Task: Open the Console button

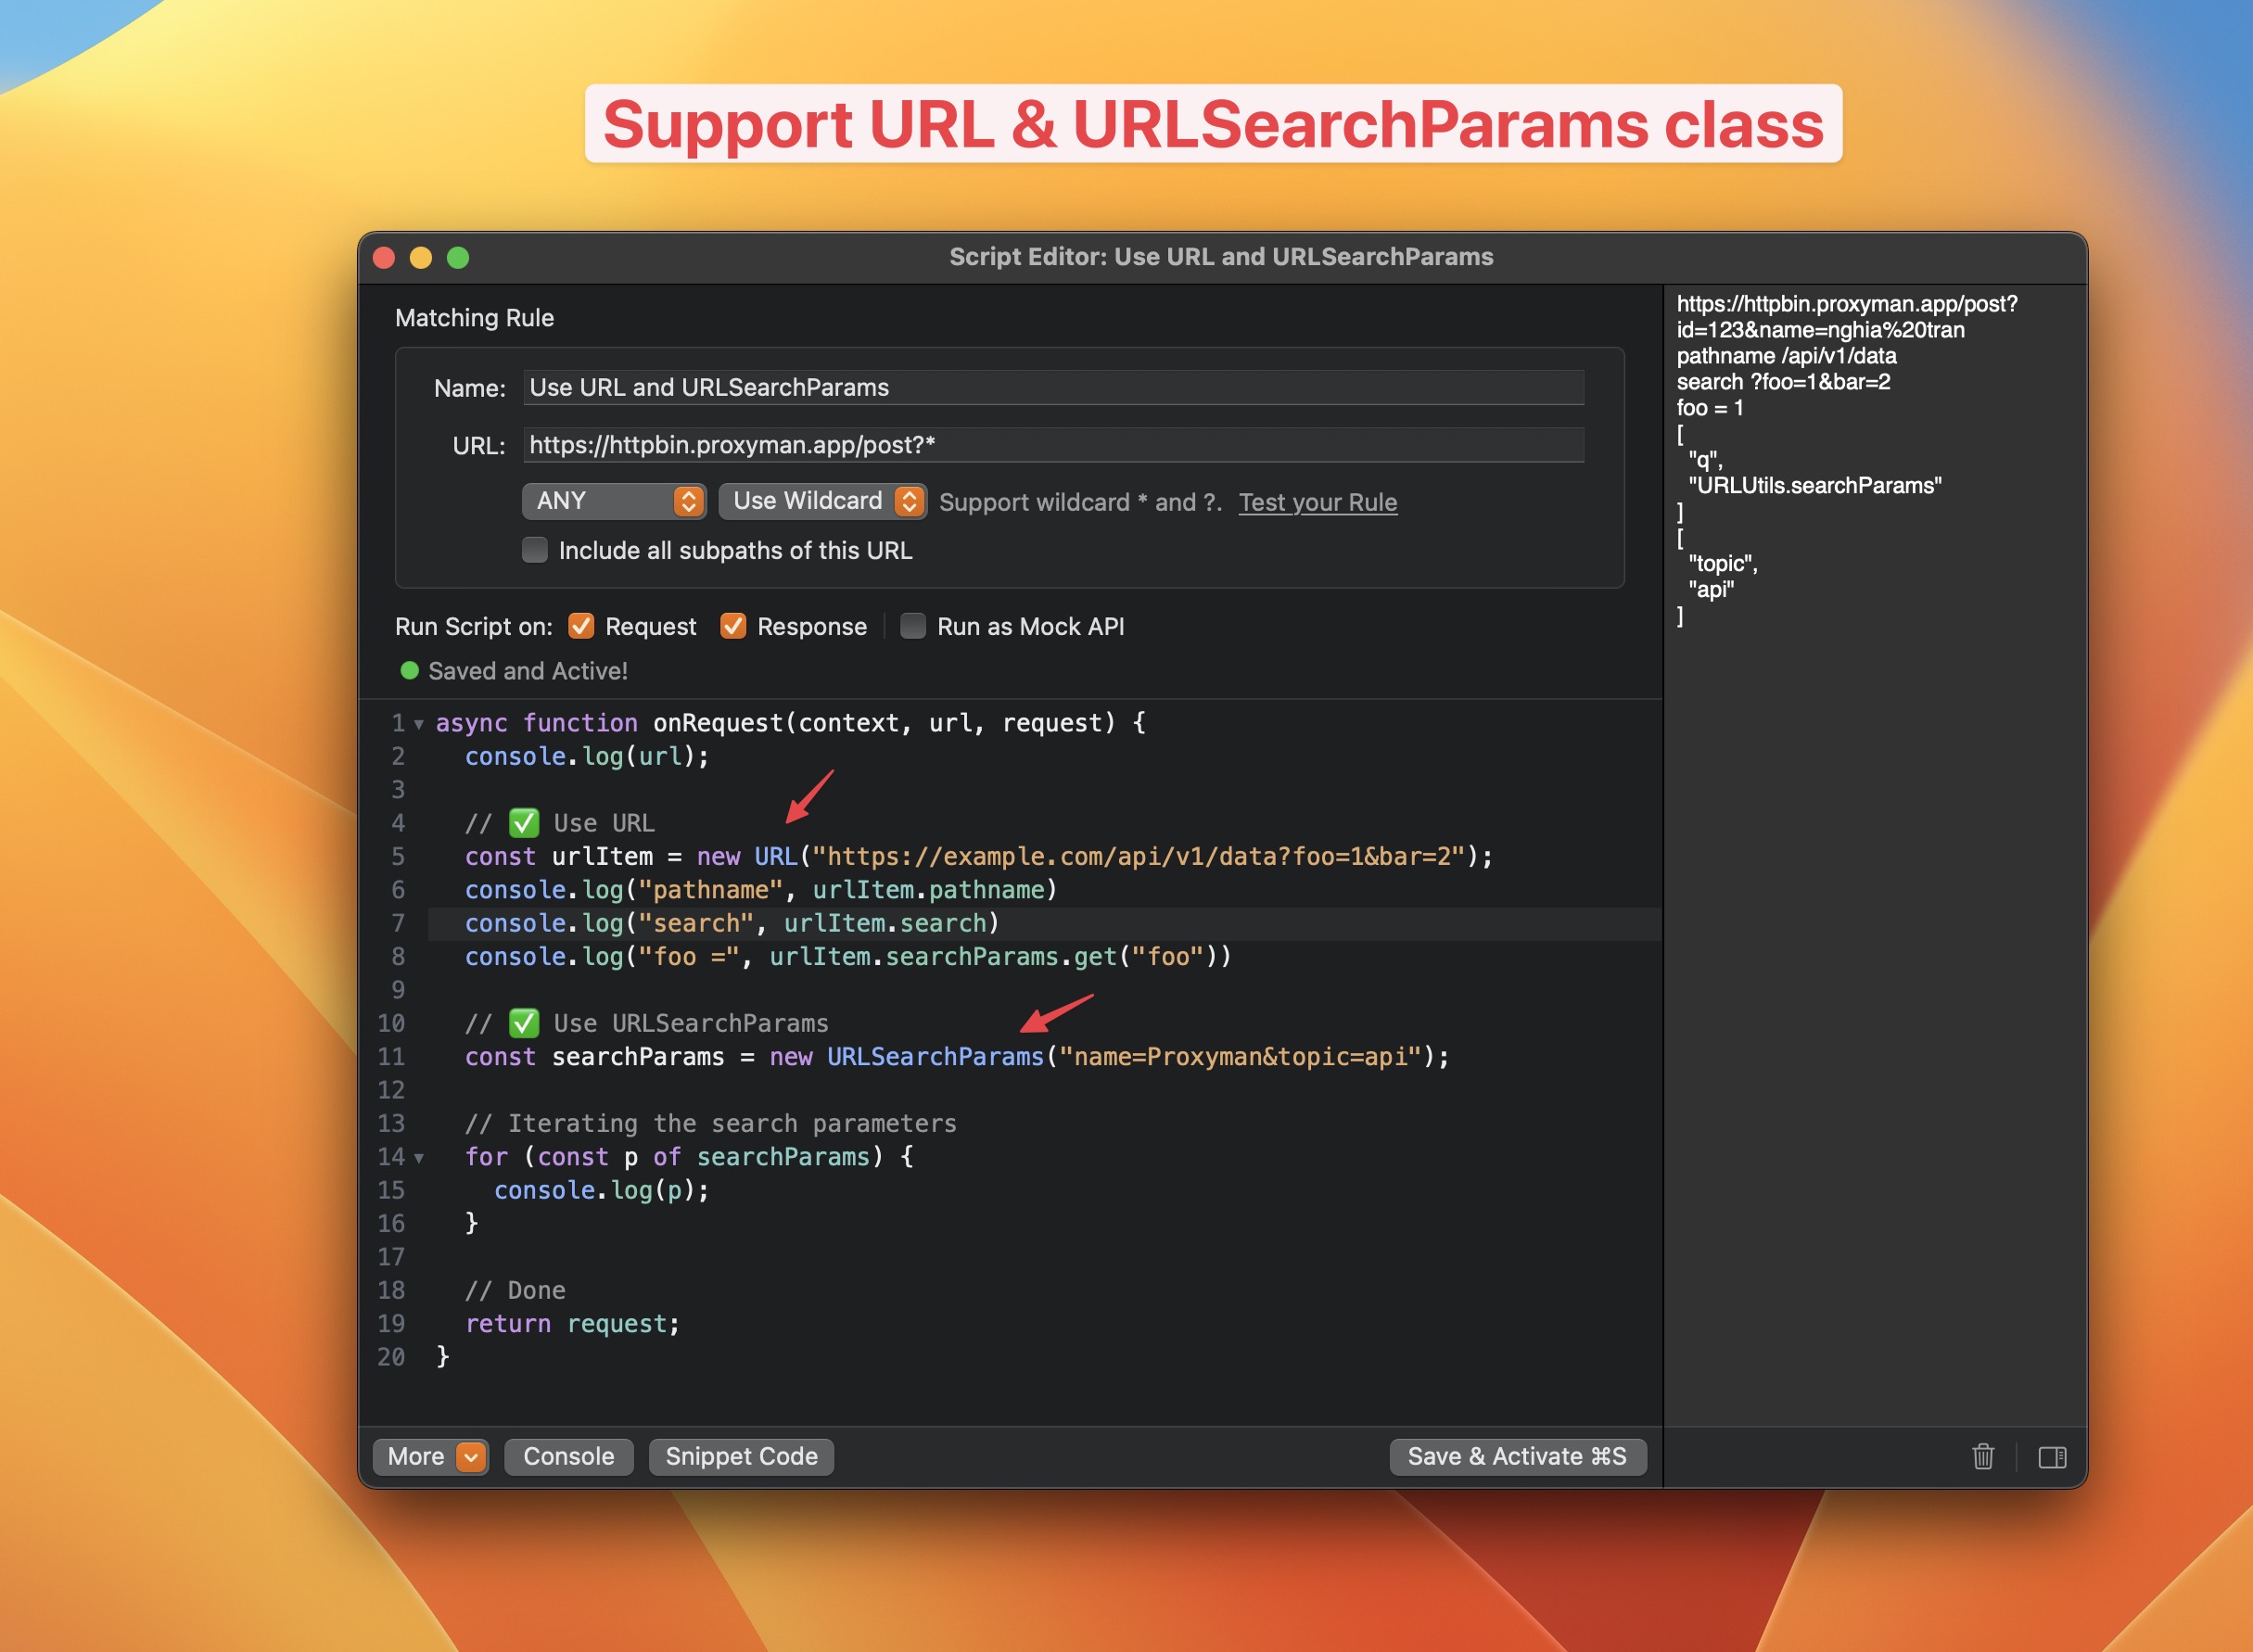Action: pyautogui.click(x=569, y=1457)
